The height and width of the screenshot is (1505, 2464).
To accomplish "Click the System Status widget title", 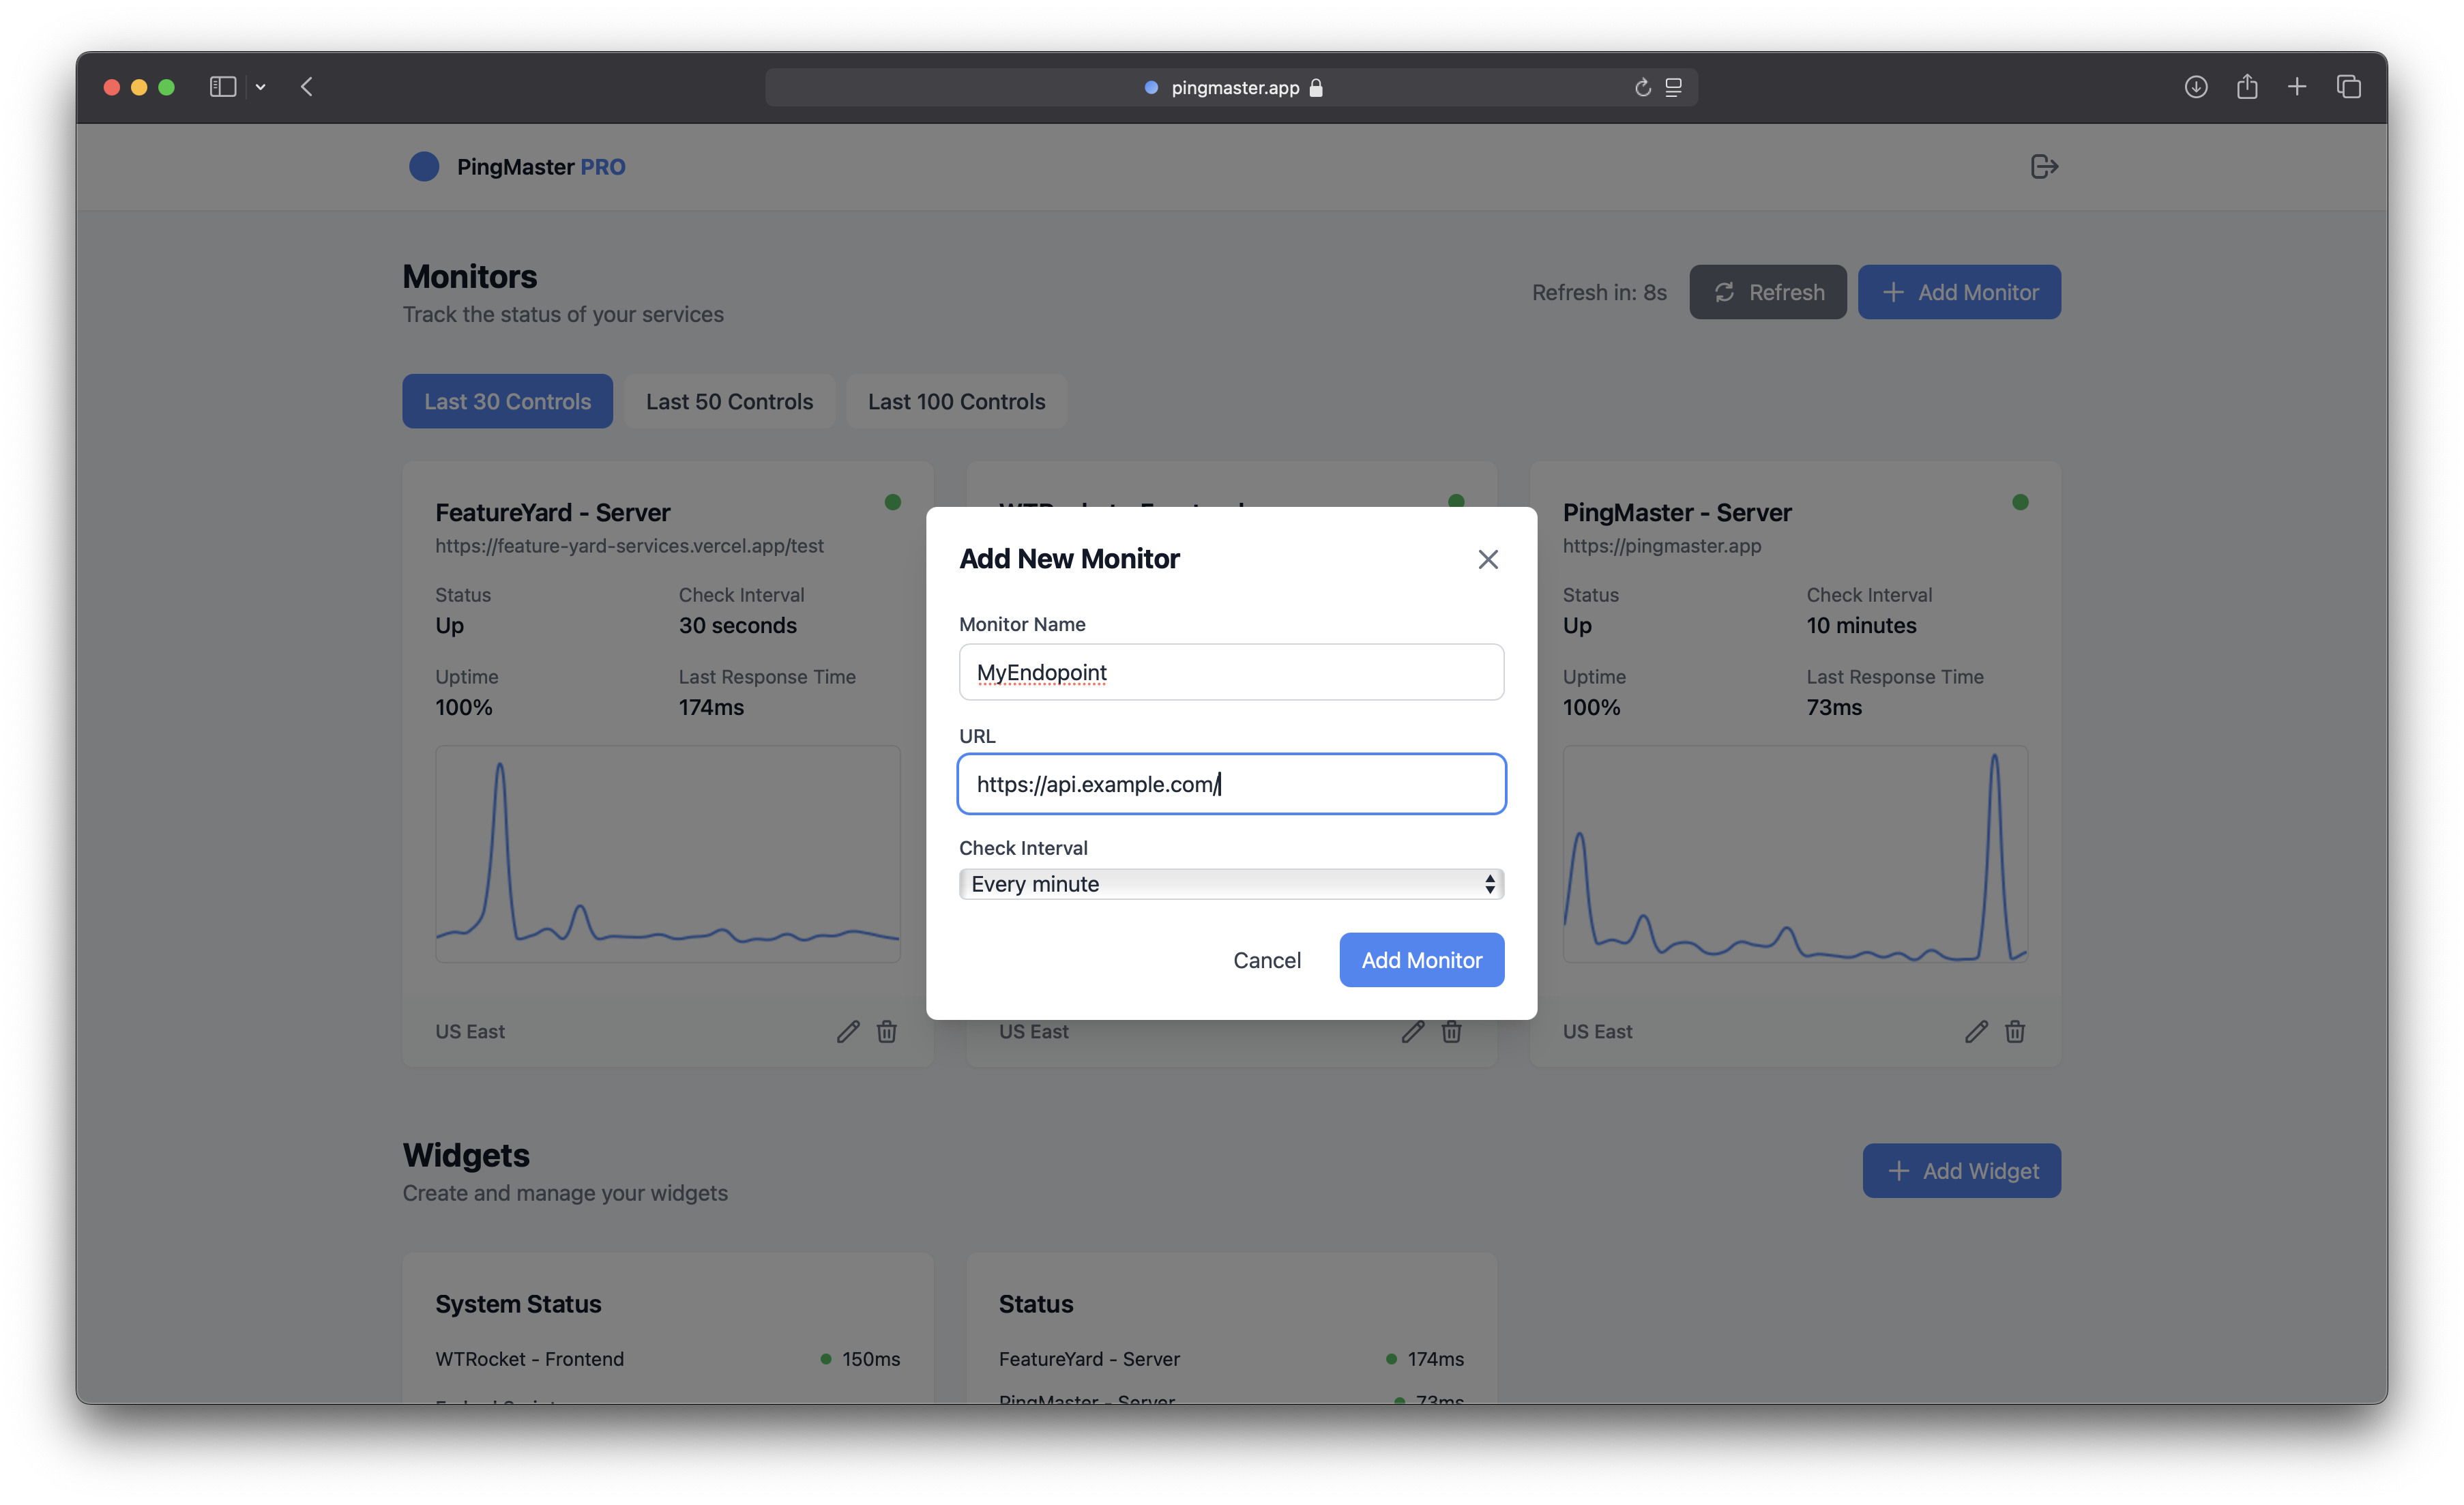I will pos(518,1304).
